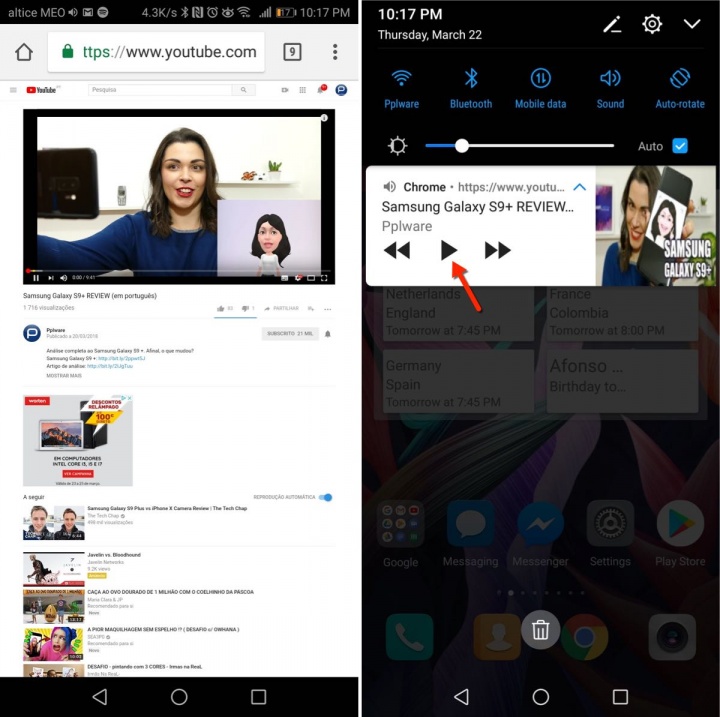The image size is (720, 717).
Task: Tap Recents on the left phone nav bar
Action: 259,697
